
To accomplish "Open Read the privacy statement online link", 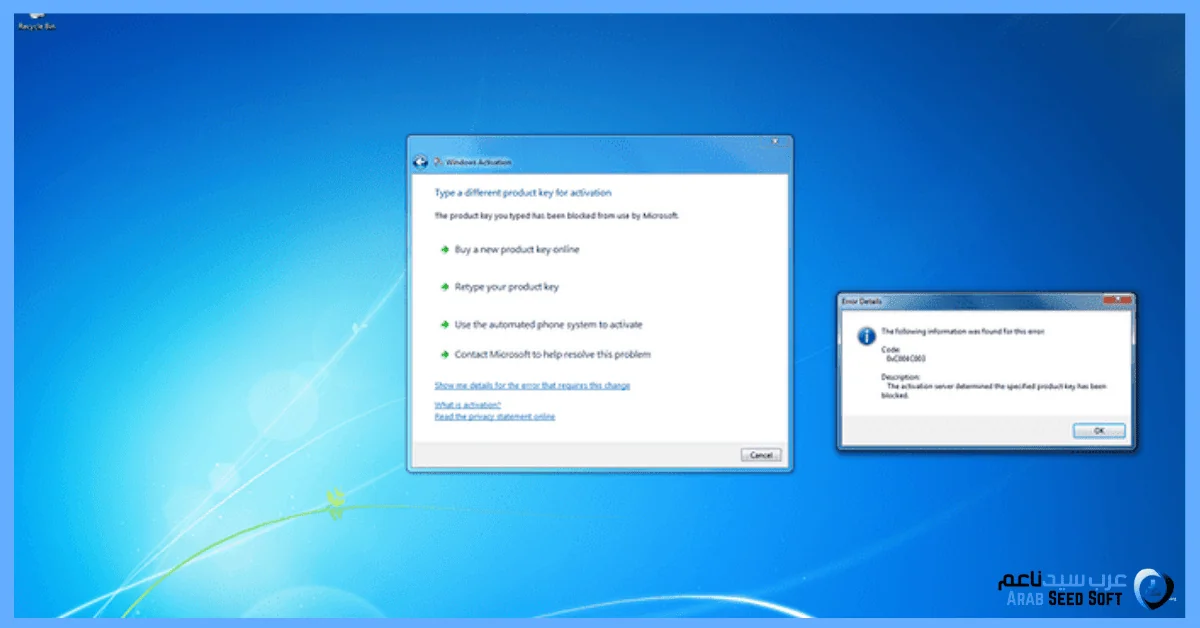I will (x=494, y=417).
